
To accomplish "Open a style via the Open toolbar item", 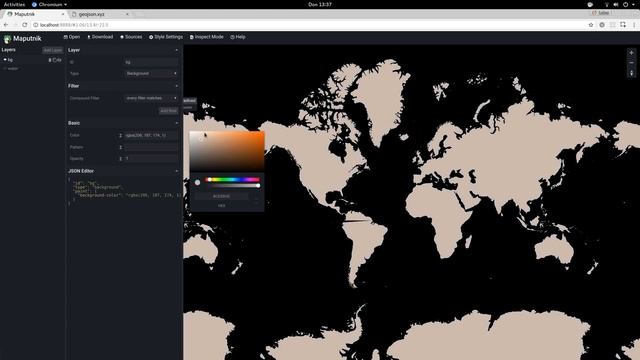I will click(x=72, y=37).
